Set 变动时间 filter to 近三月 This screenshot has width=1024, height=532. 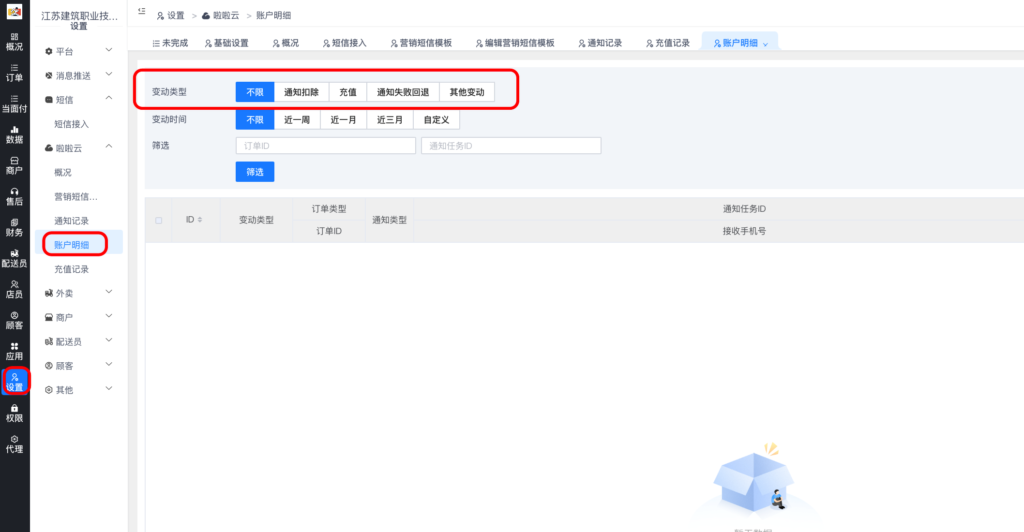[x=390, y=119]
